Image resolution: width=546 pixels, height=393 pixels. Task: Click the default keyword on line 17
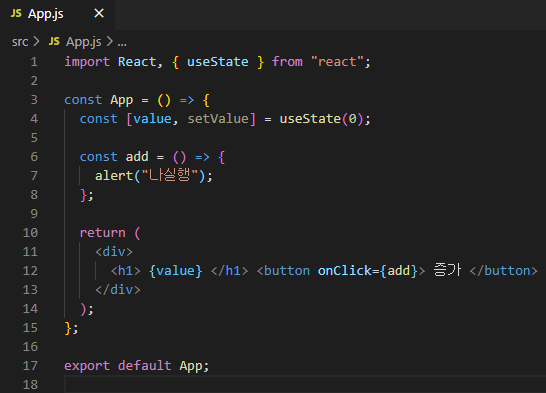pos(145,366)
